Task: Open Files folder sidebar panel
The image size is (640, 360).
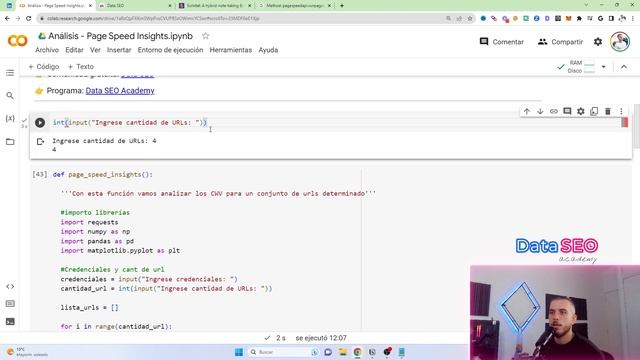Action: pos(10,142)
